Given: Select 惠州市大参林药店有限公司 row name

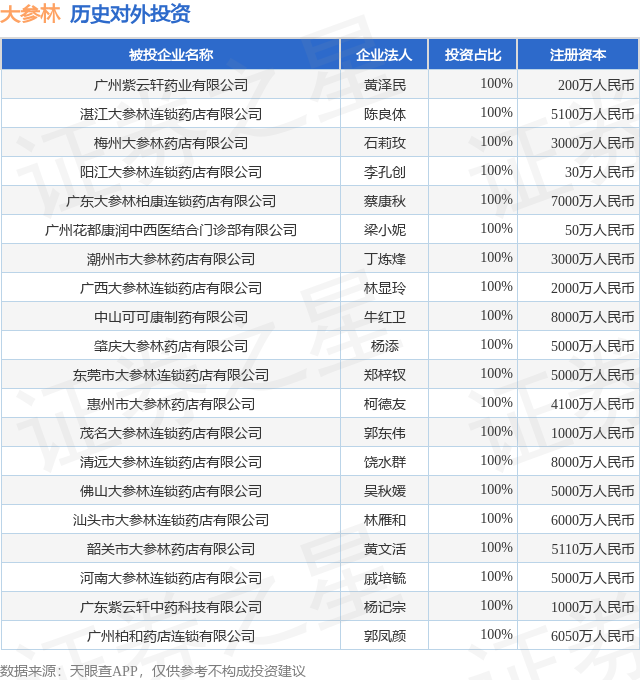Looking at the screenshot, I should point(171,404).
